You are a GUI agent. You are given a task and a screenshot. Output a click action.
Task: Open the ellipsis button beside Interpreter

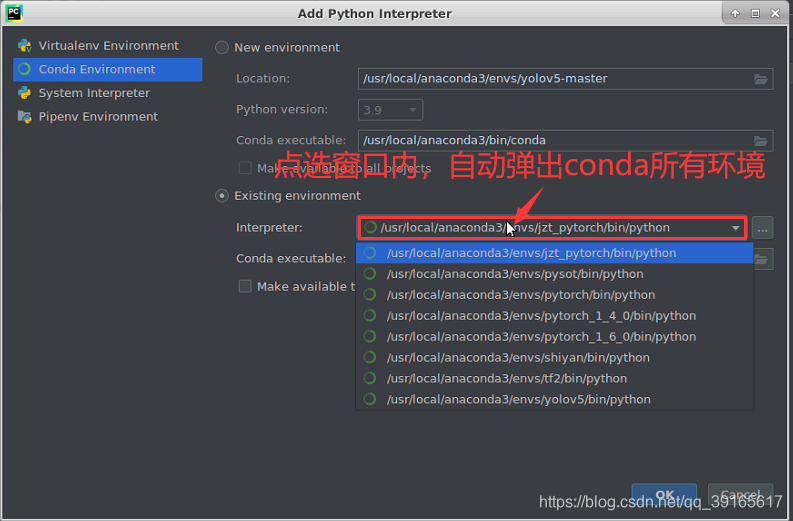(x=762, y=228)
